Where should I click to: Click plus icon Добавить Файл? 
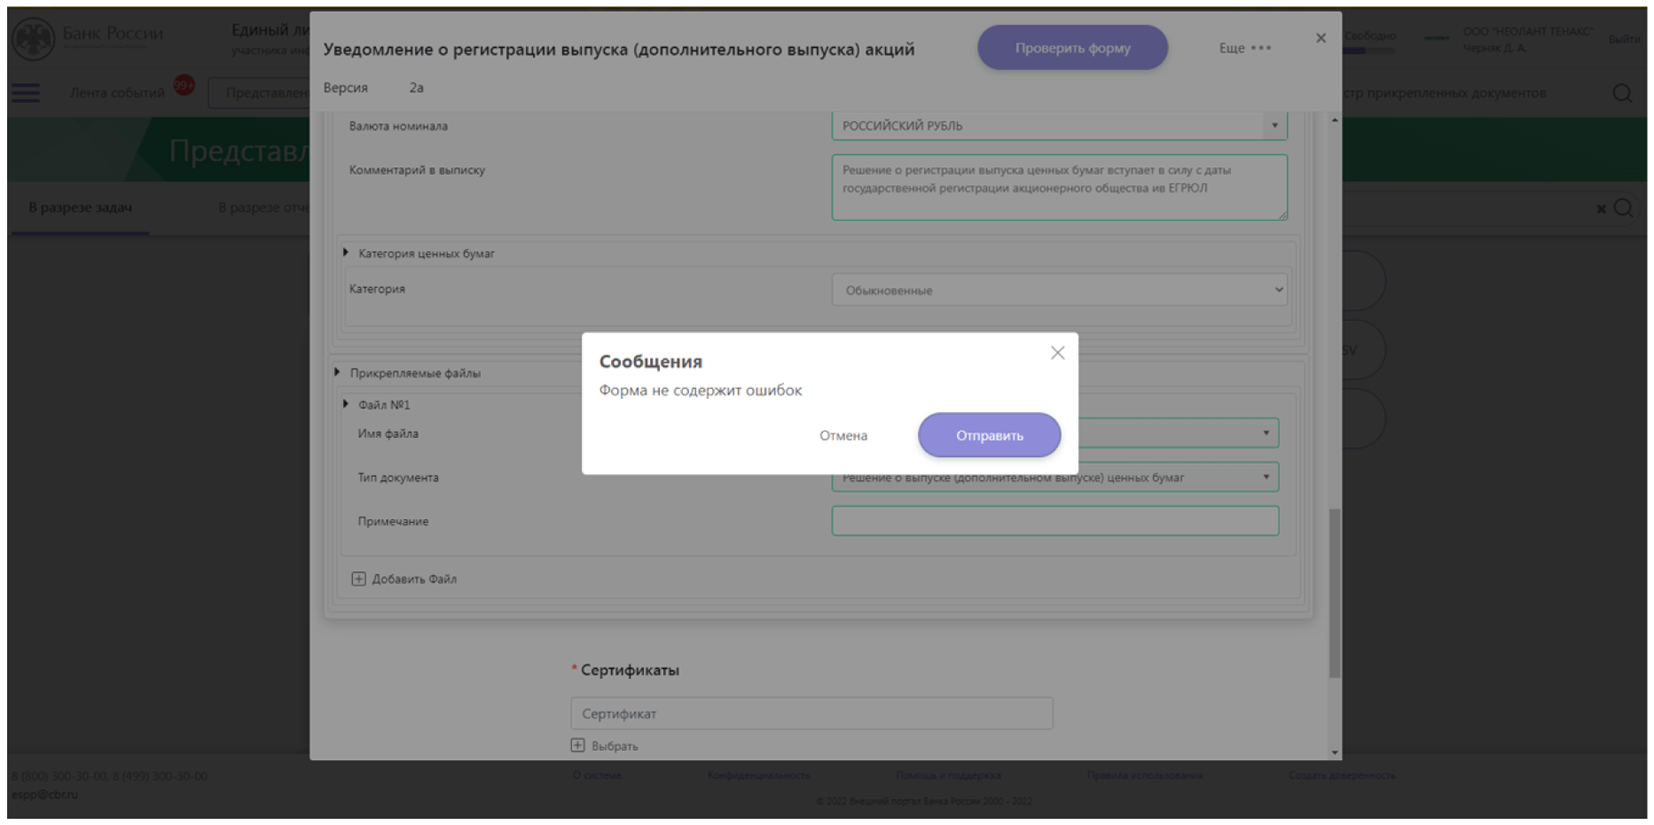(x=358, y=579)
